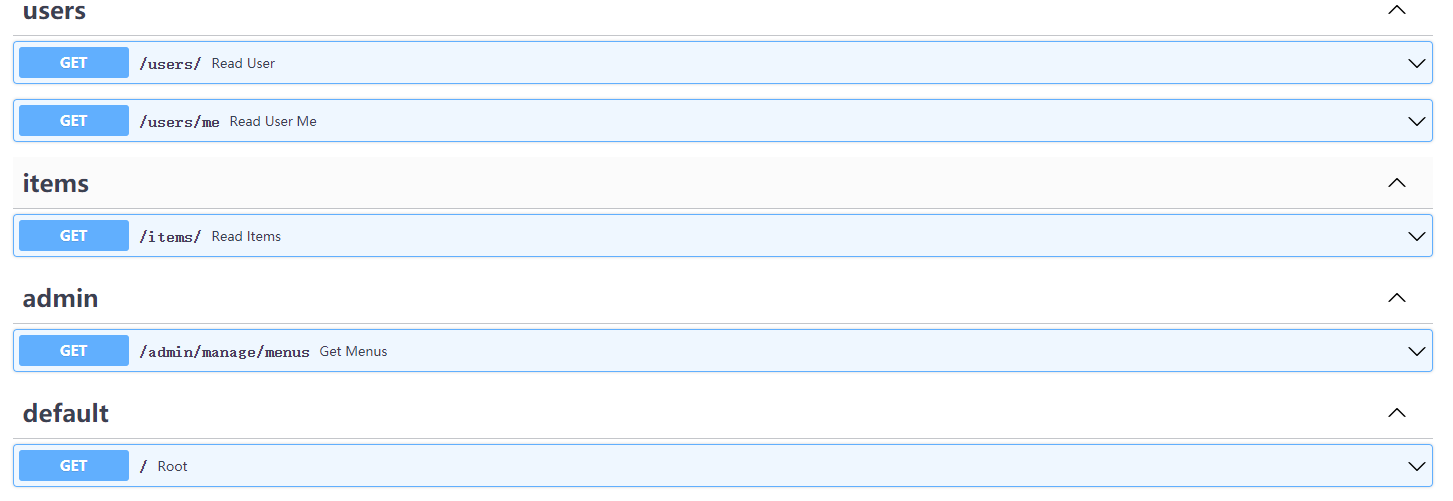Click the GET badge for Root
Screen dimensions: 1453x501
pos(74,465)
